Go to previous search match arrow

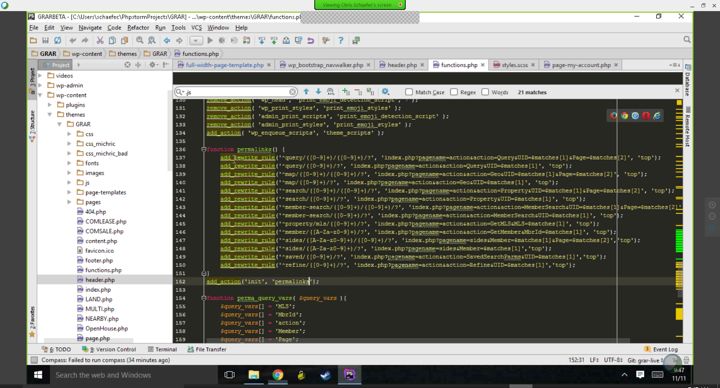[x=306, y=92]
